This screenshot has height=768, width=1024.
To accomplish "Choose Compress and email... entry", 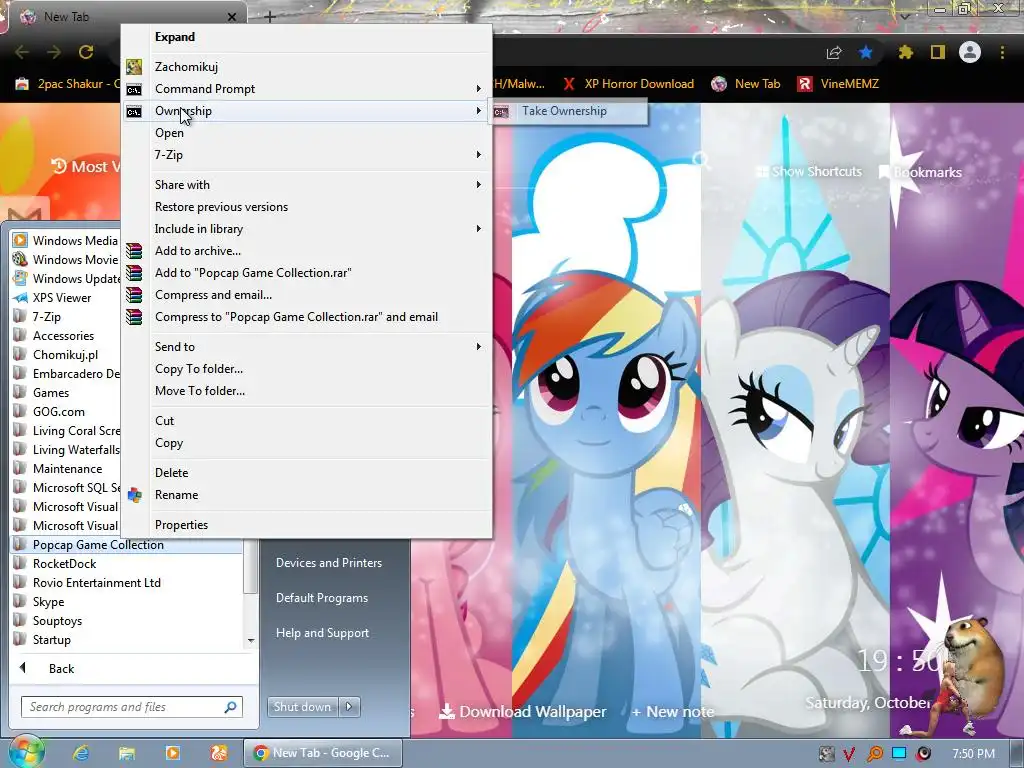I will 213,295.
